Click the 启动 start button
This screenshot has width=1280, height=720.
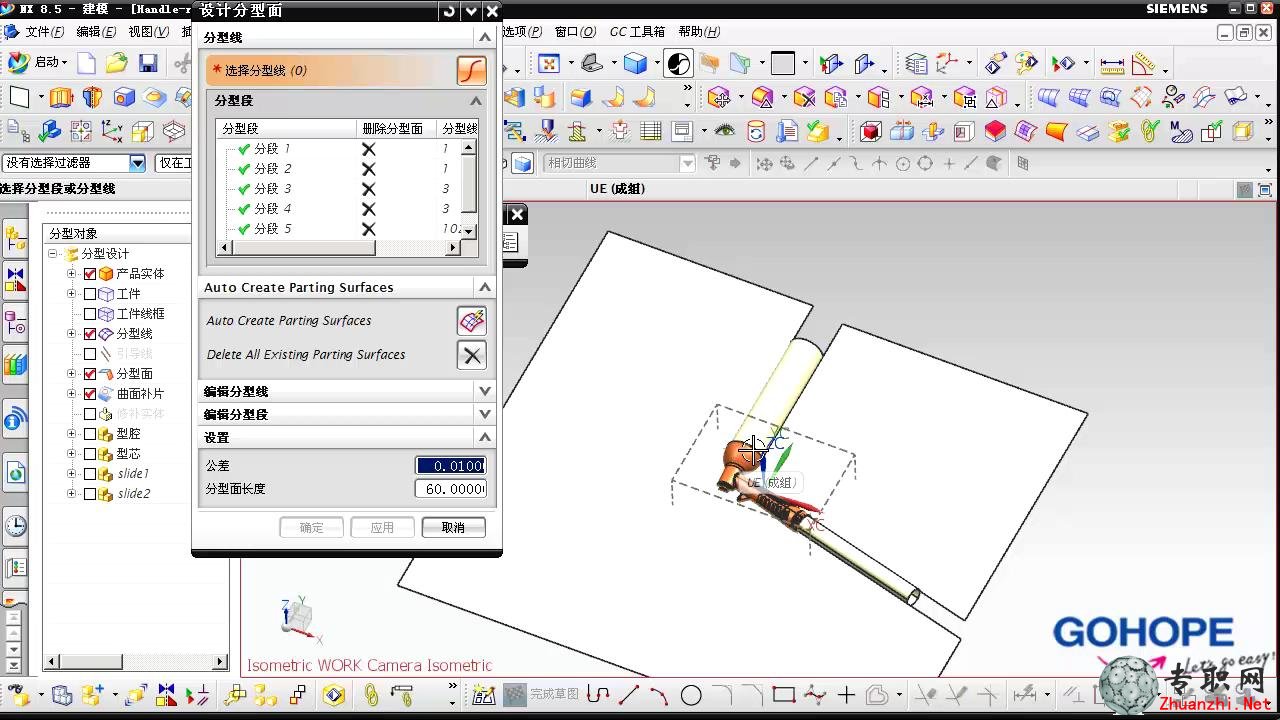point(36,63)
